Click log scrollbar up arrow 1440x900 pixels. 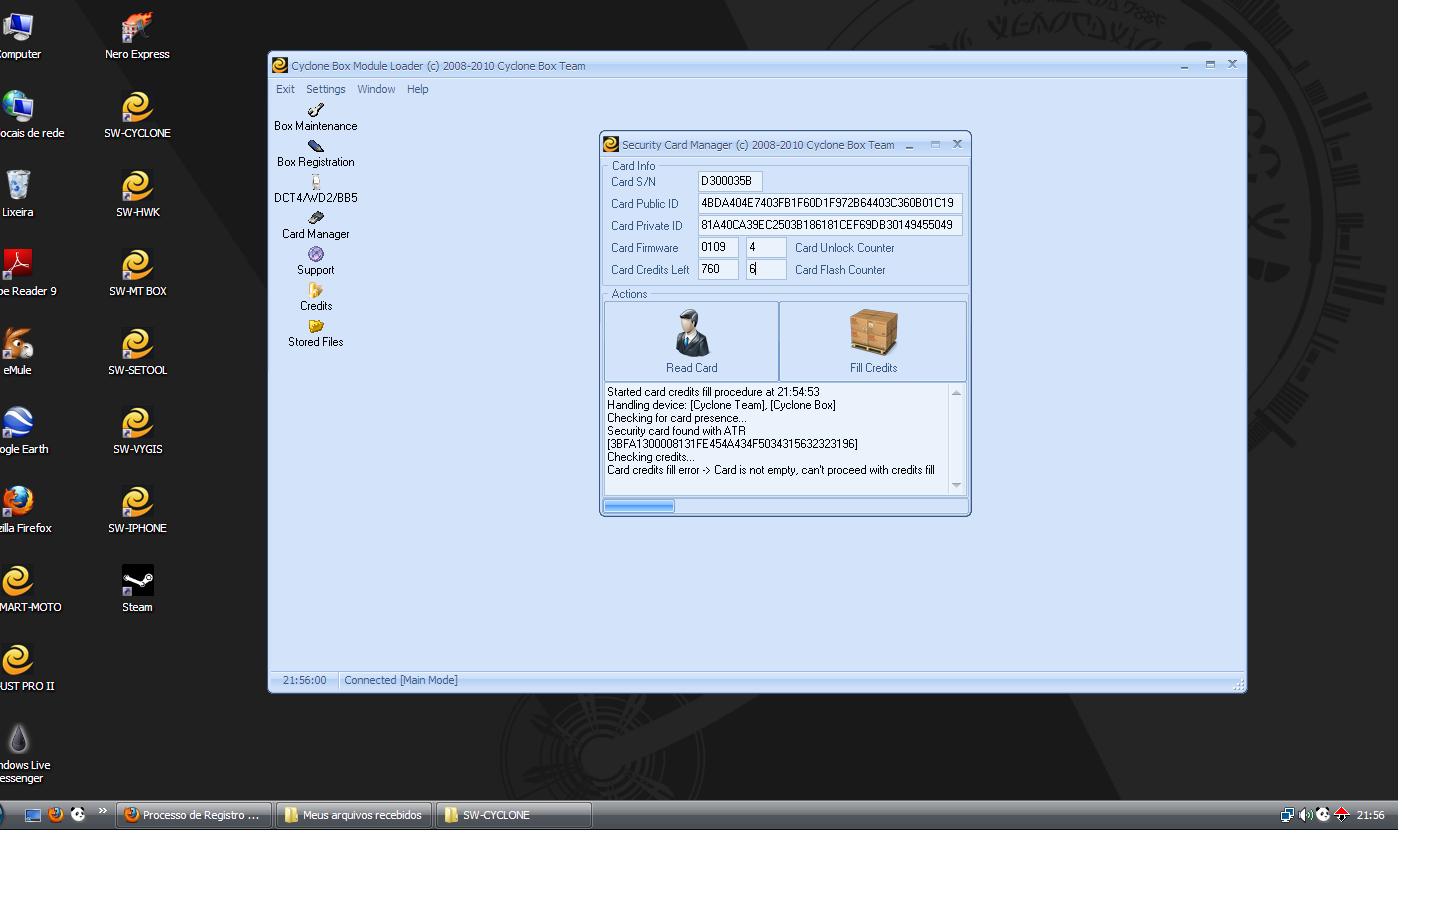point(956,393)
